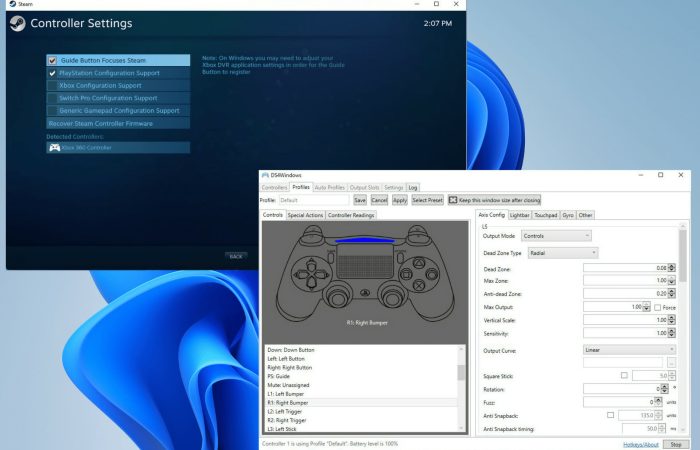
Task: Switch to the Auto Profiles tab
Action: pyautogui.click(x=329, y=188)
